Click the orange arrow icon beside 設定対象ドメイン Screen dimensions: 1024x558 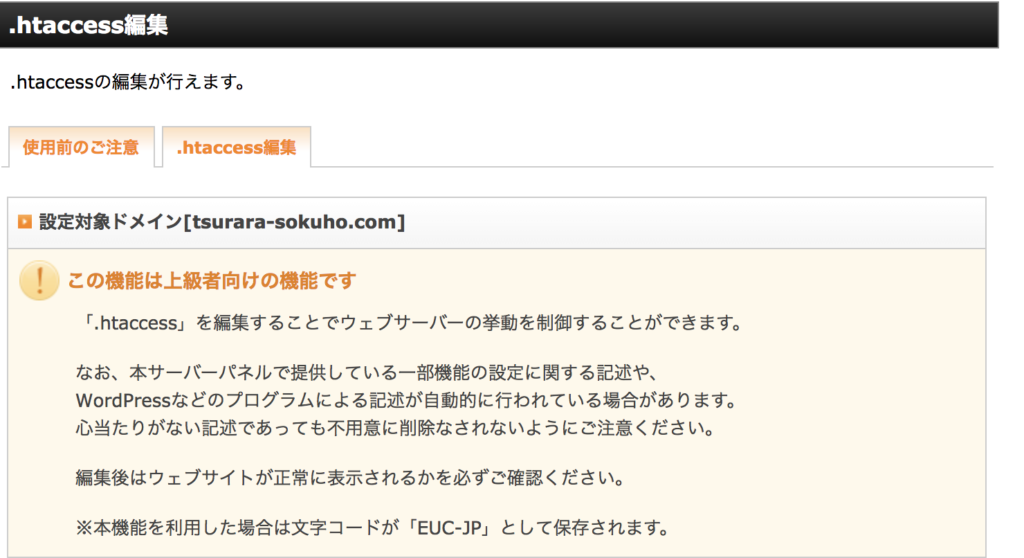tap(26, 222)
